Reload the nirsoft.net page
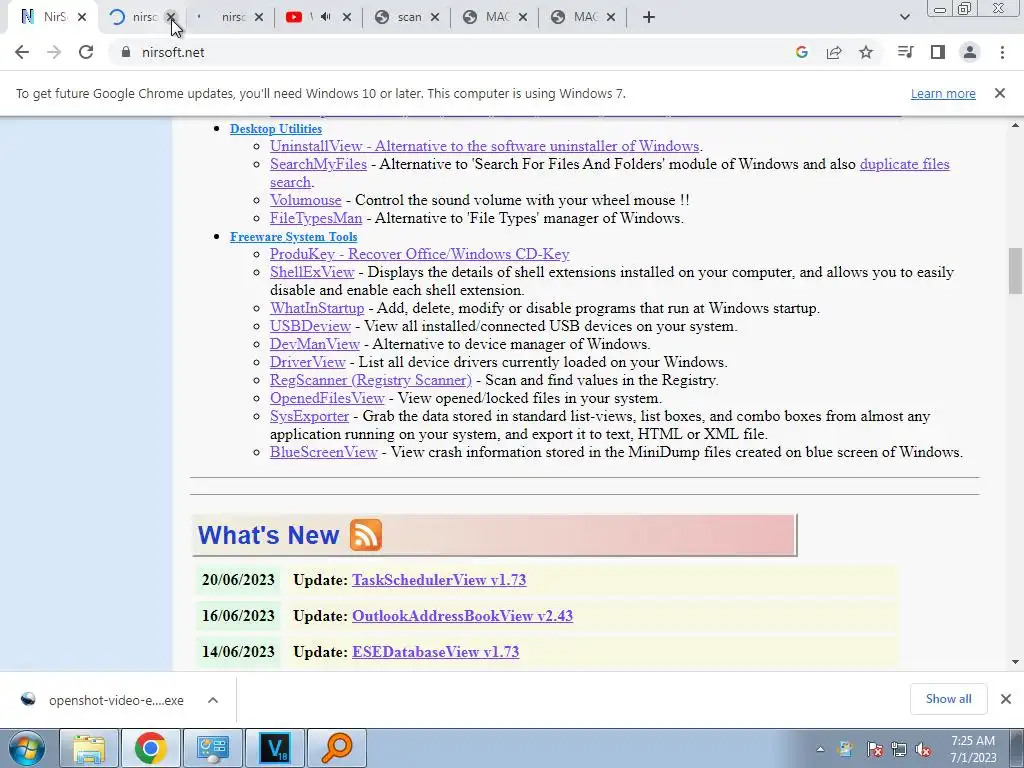This screenshot has width=1024, height=768. click(x=86, y=52)
